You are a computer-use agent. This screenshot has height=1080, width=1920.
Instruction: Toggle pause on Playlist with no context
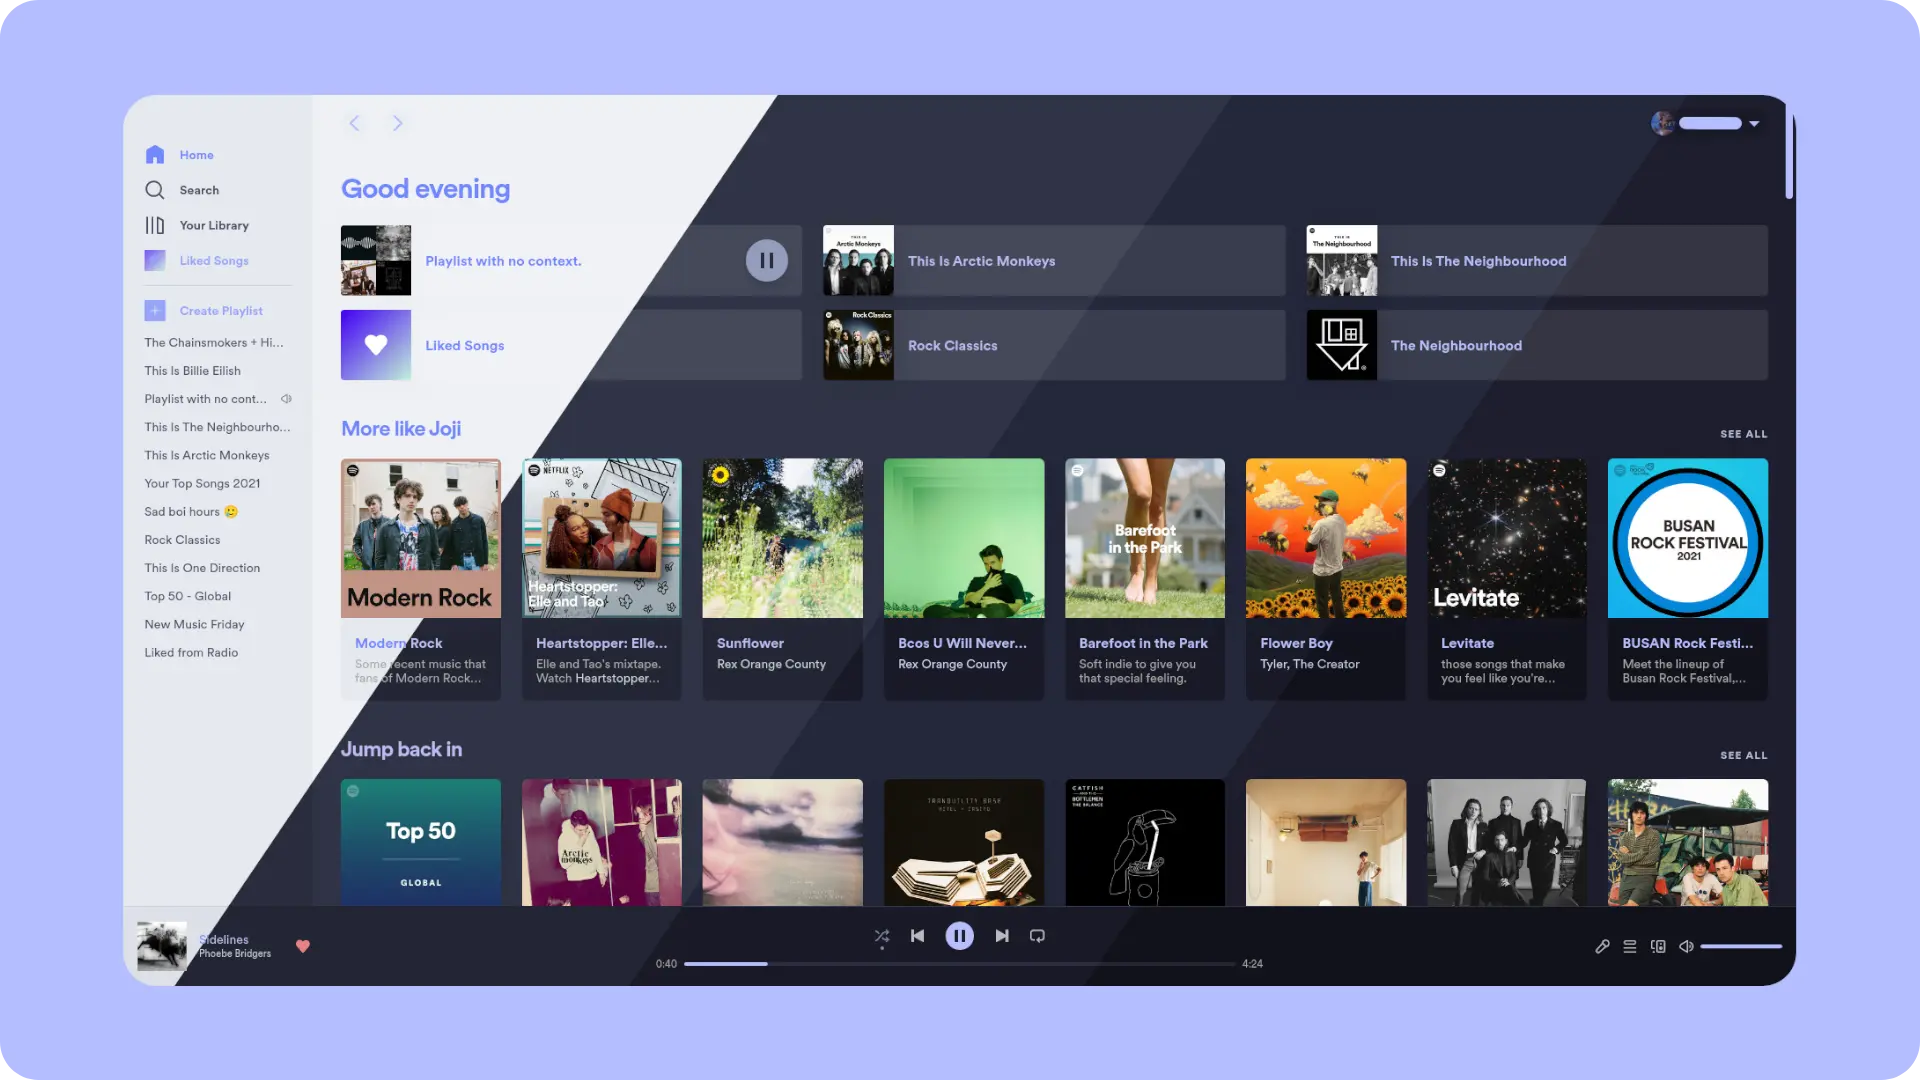pos(765,260)
